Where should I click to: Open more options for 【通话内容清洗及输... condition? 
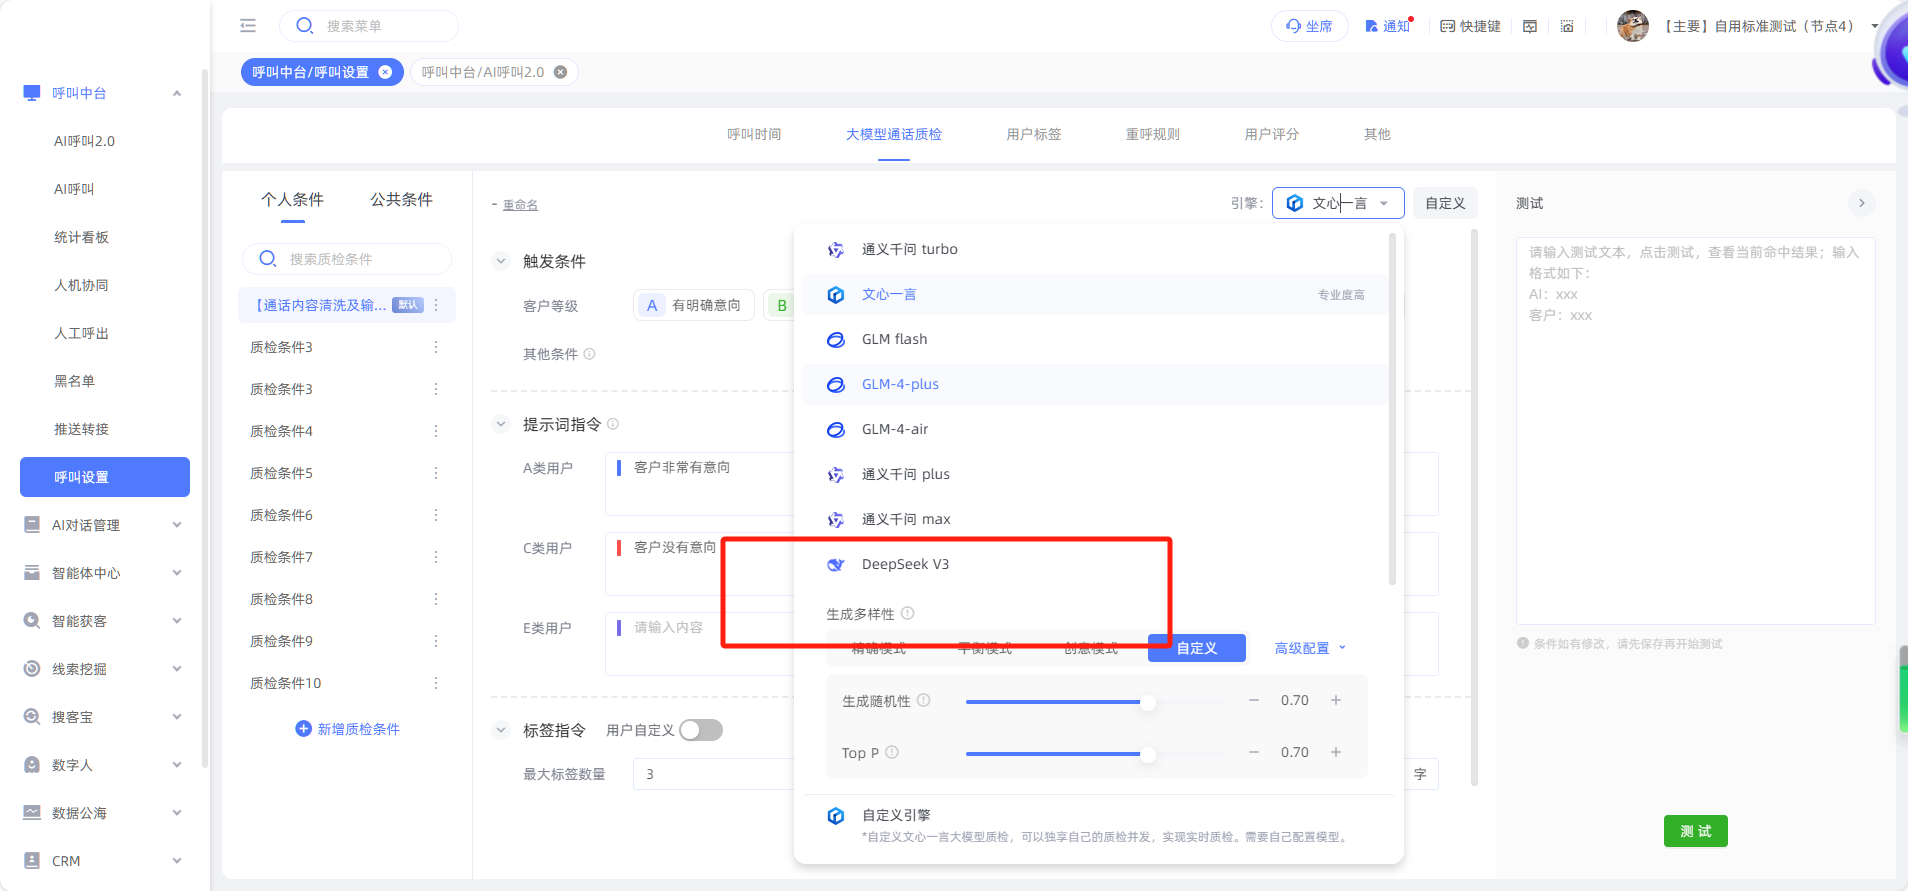click(436, 305)
